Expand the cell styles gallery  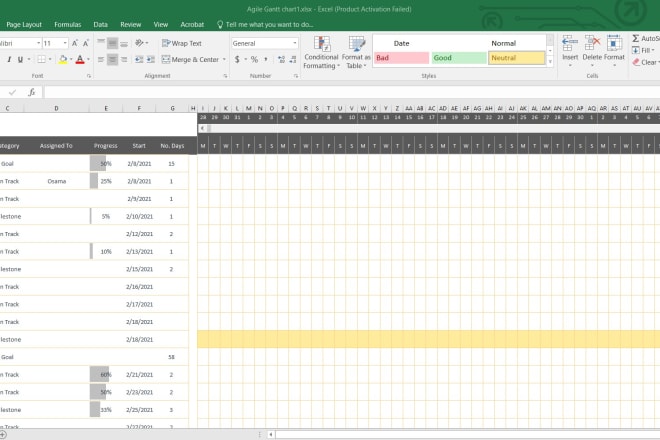550,62
